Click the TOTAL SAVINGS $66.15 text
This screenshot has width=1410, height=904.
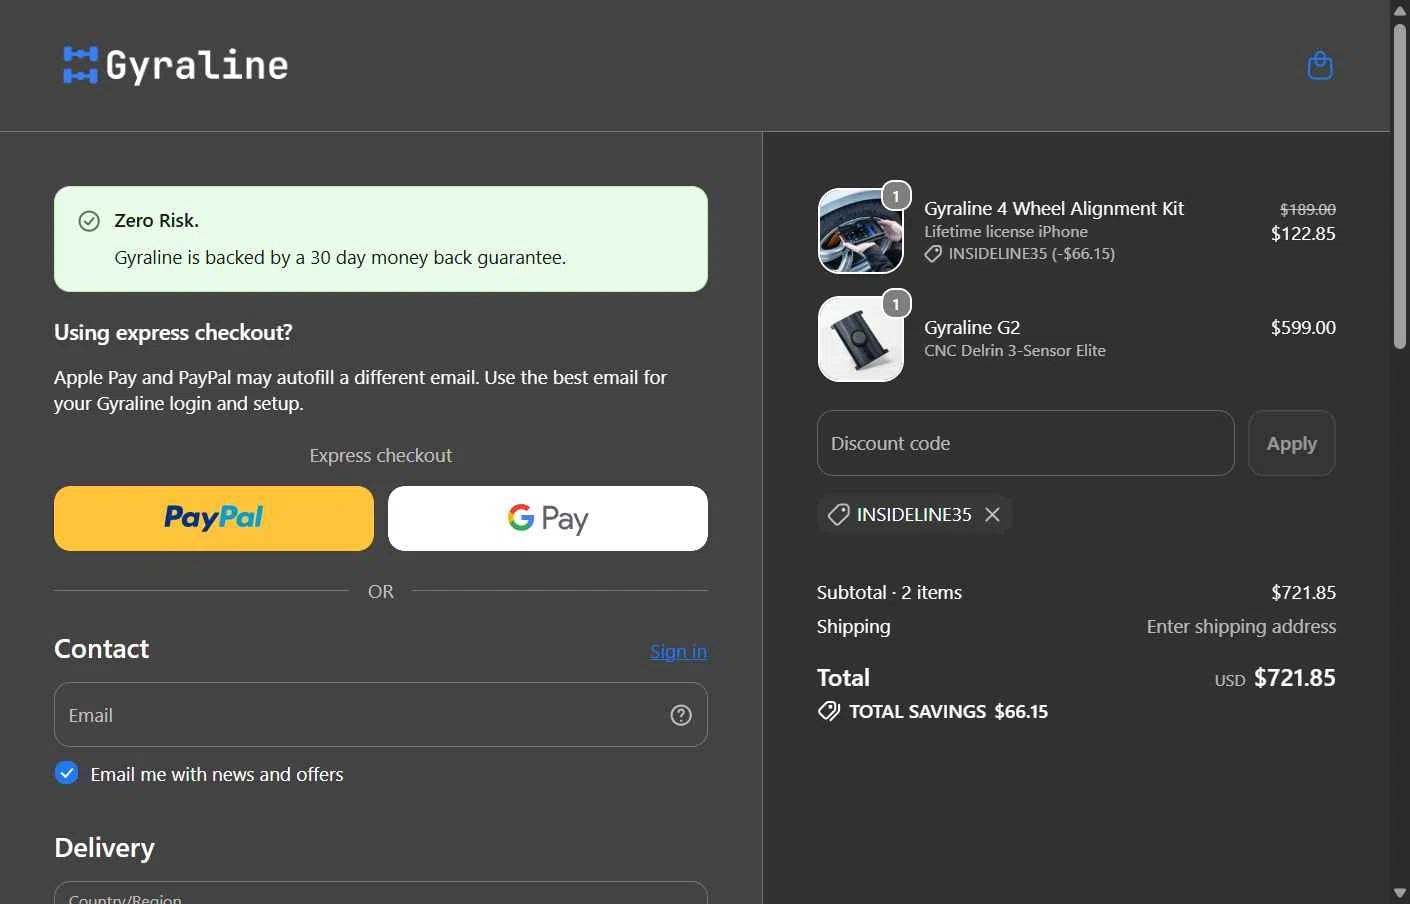coord(948,711)
